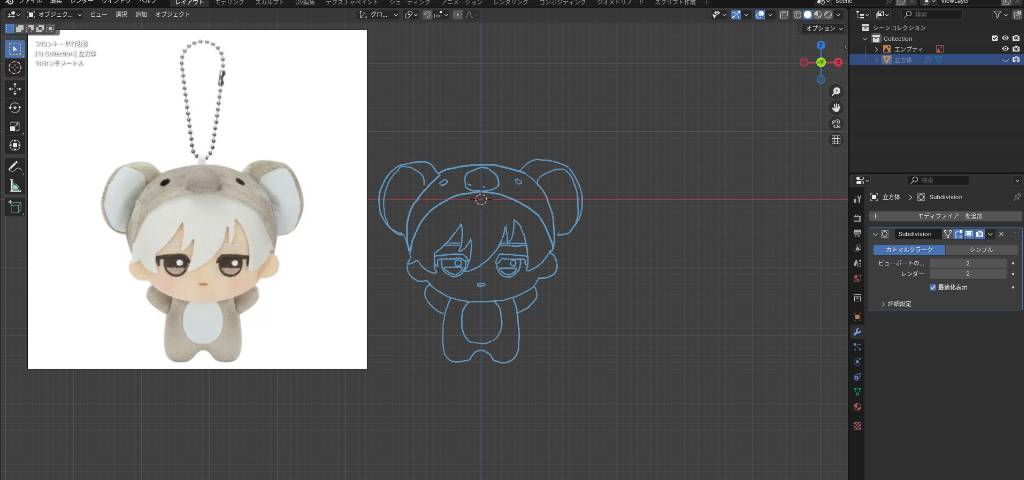Click the レンダー subdivision level field
1024x480 pixels.
[968, 273]
